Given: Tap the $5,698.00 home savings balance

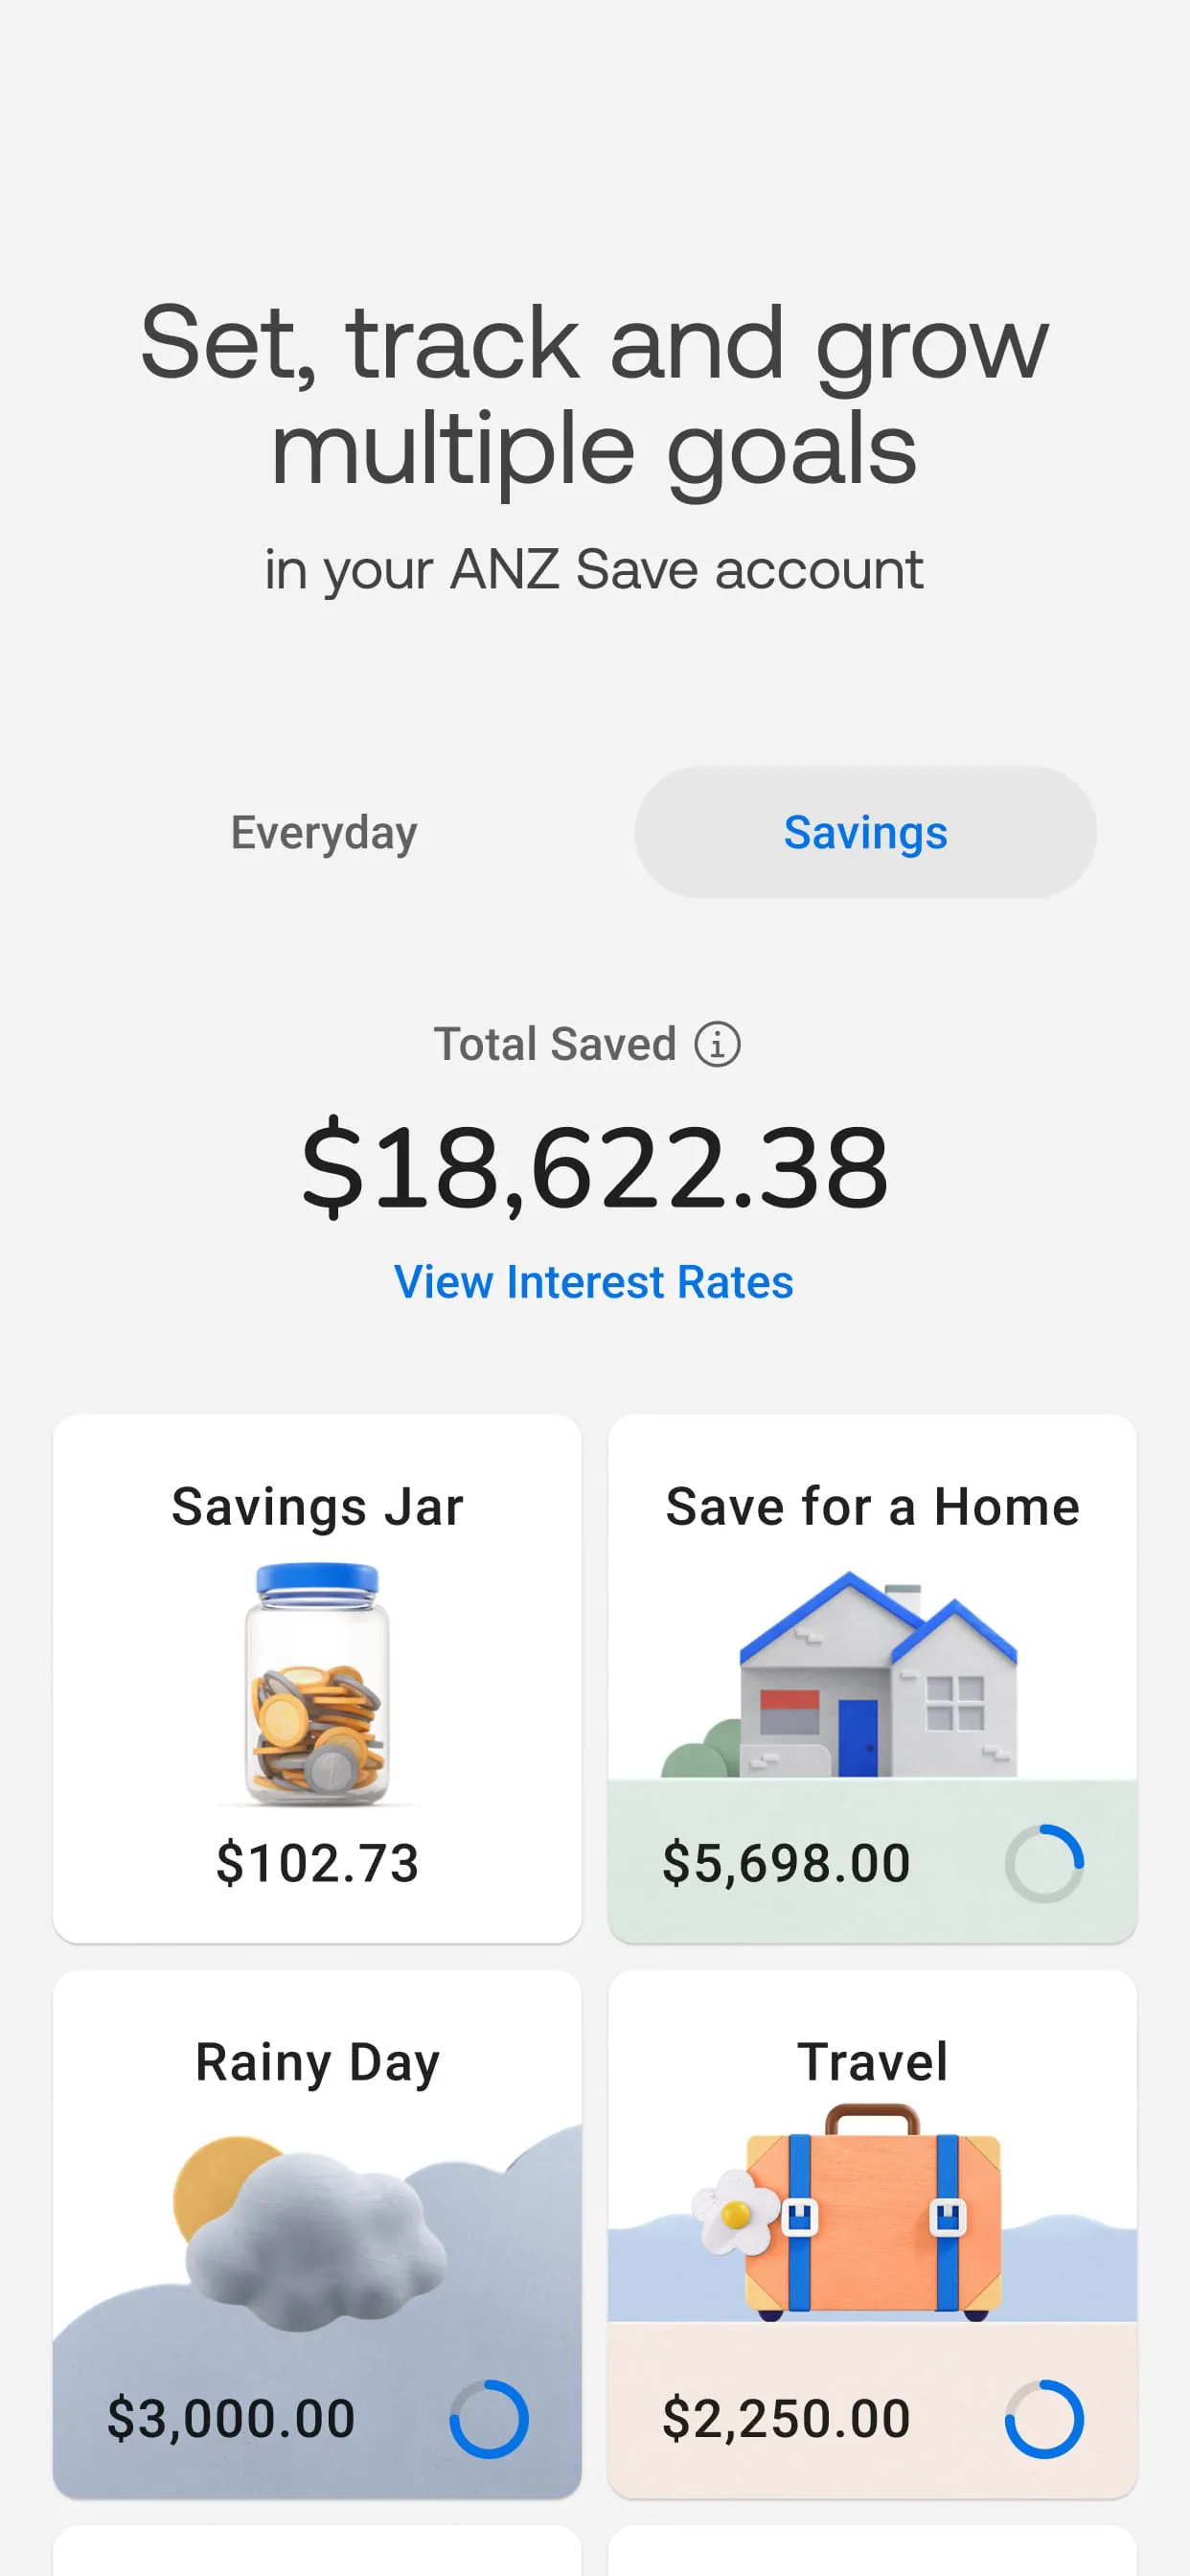Looking at the screenshot, I should [786, 1863].
